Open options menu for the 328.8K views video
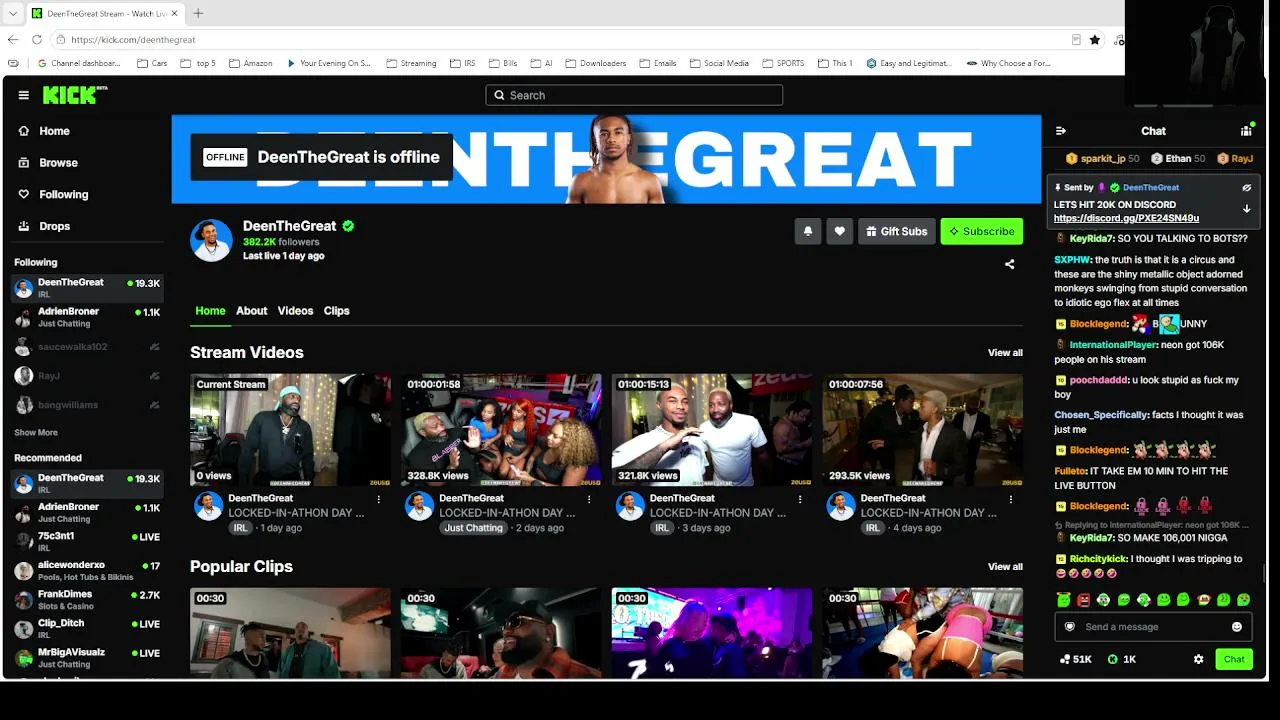The image size is (1280, 720). (x=589, y=499)
